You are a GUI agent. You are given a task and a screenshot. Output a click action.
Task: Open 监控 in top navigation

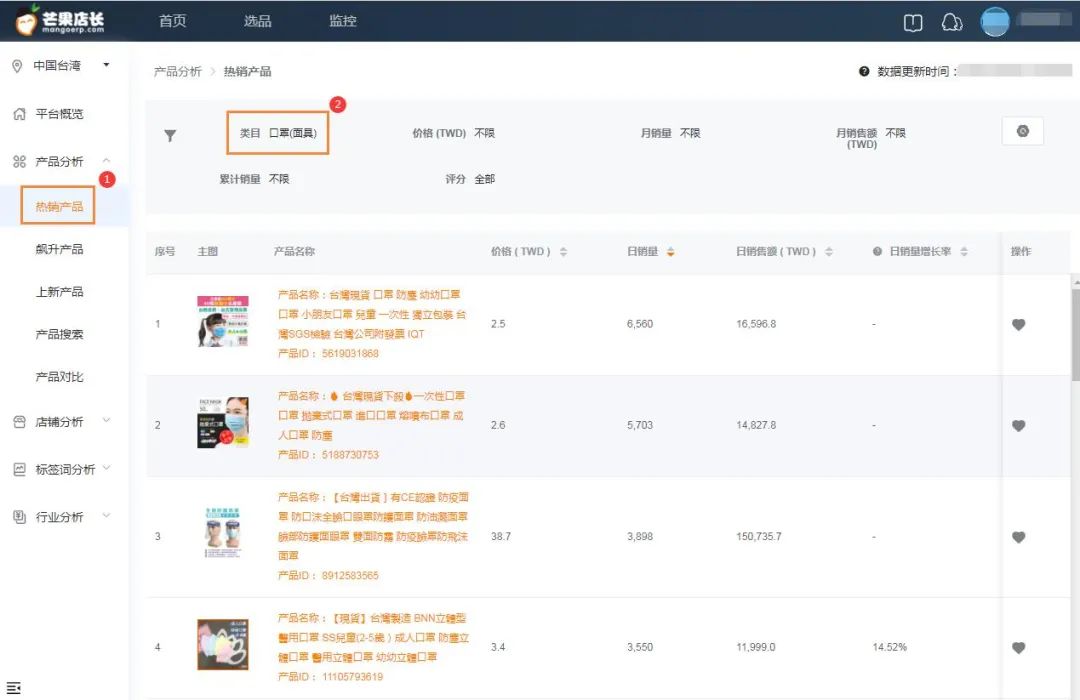click(x=342, y=21)
